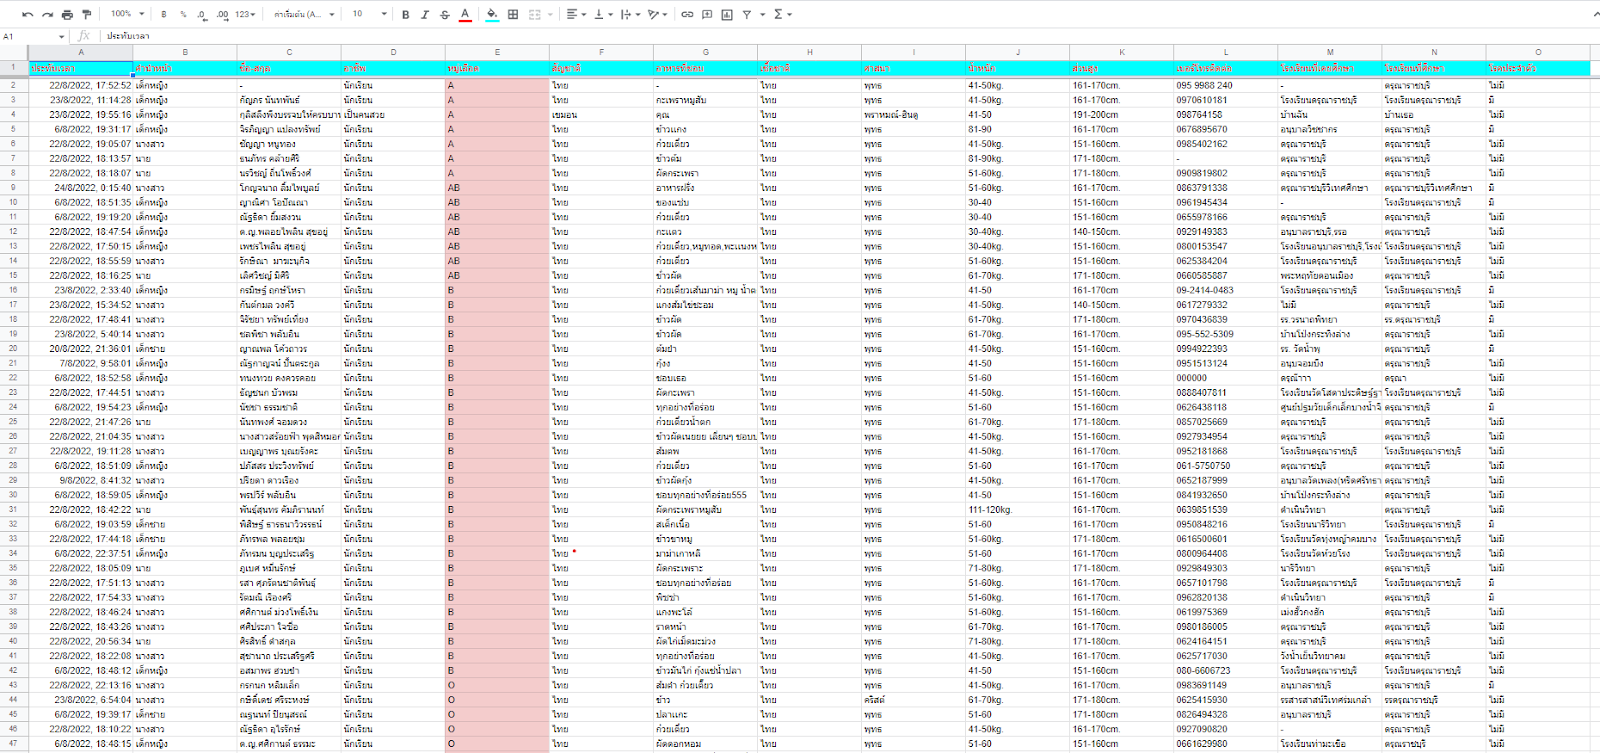
Task: Select school cell พระหฤทัยดอนเมือง
Action: click(x=1329, y=276)
